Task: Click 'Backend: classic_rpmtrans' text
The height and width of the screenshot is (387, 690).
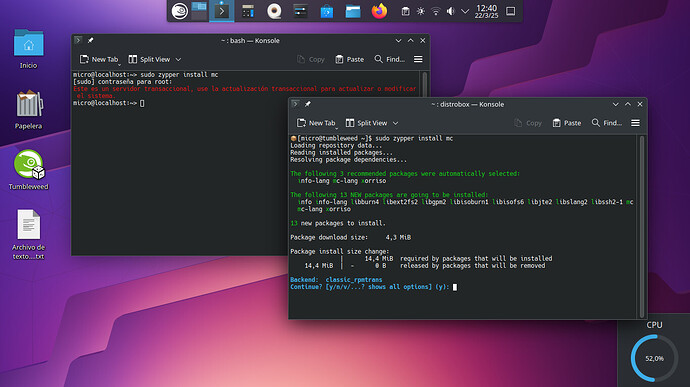Action: coord(336,280)
